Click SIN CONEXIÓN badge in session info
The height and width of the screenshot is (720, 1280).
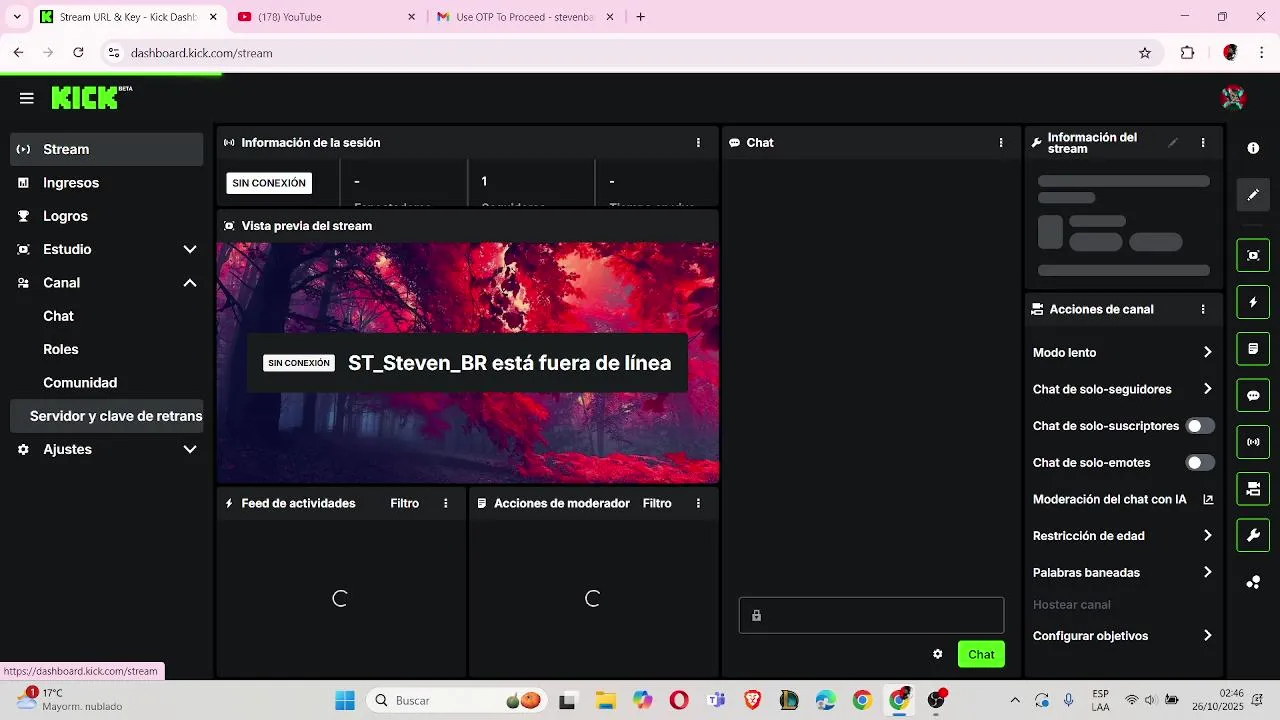269,183
